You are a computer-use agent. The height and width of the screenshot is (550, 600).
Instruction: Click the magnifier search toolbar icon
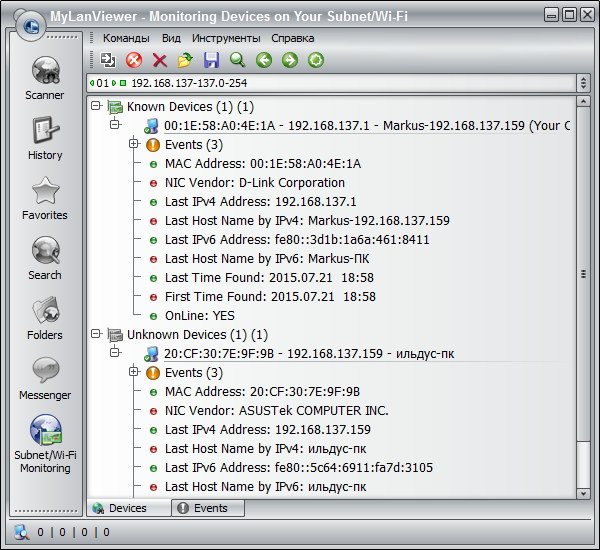point(237,61)
